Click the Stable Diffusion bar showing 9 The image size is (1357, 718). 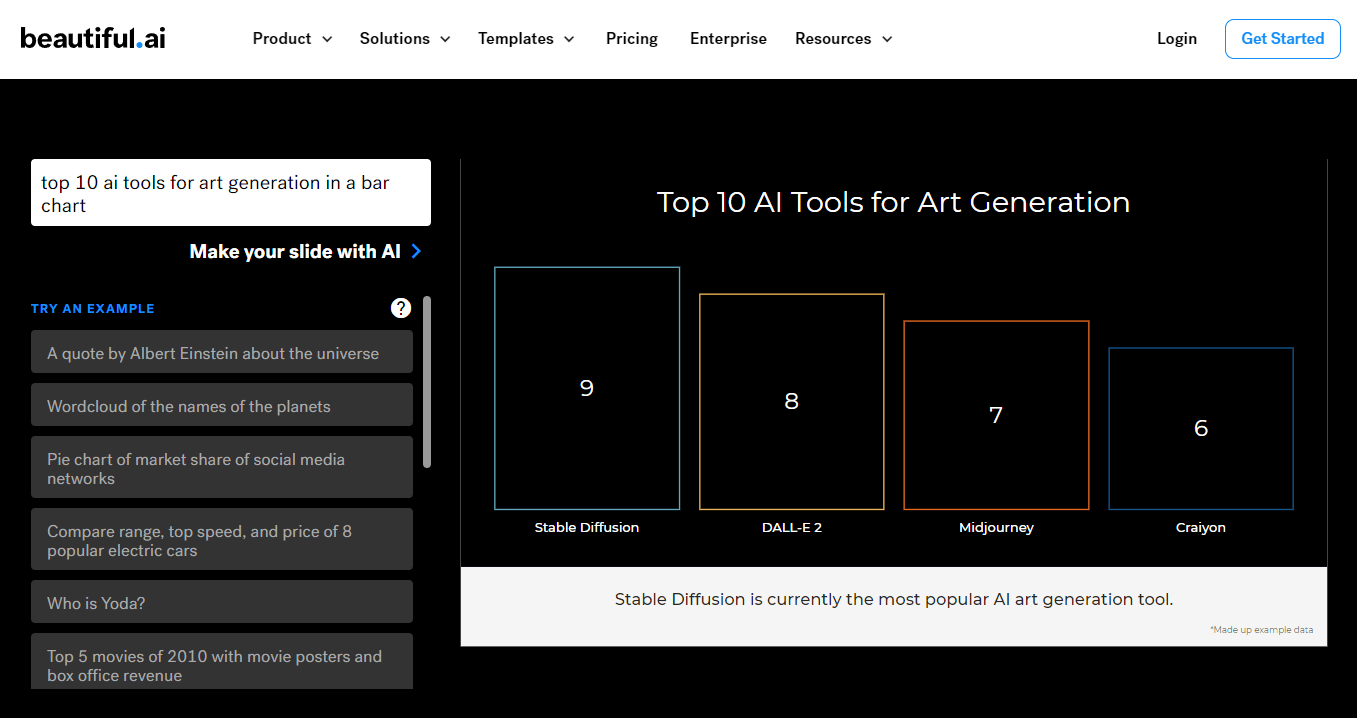pos(587,388)
